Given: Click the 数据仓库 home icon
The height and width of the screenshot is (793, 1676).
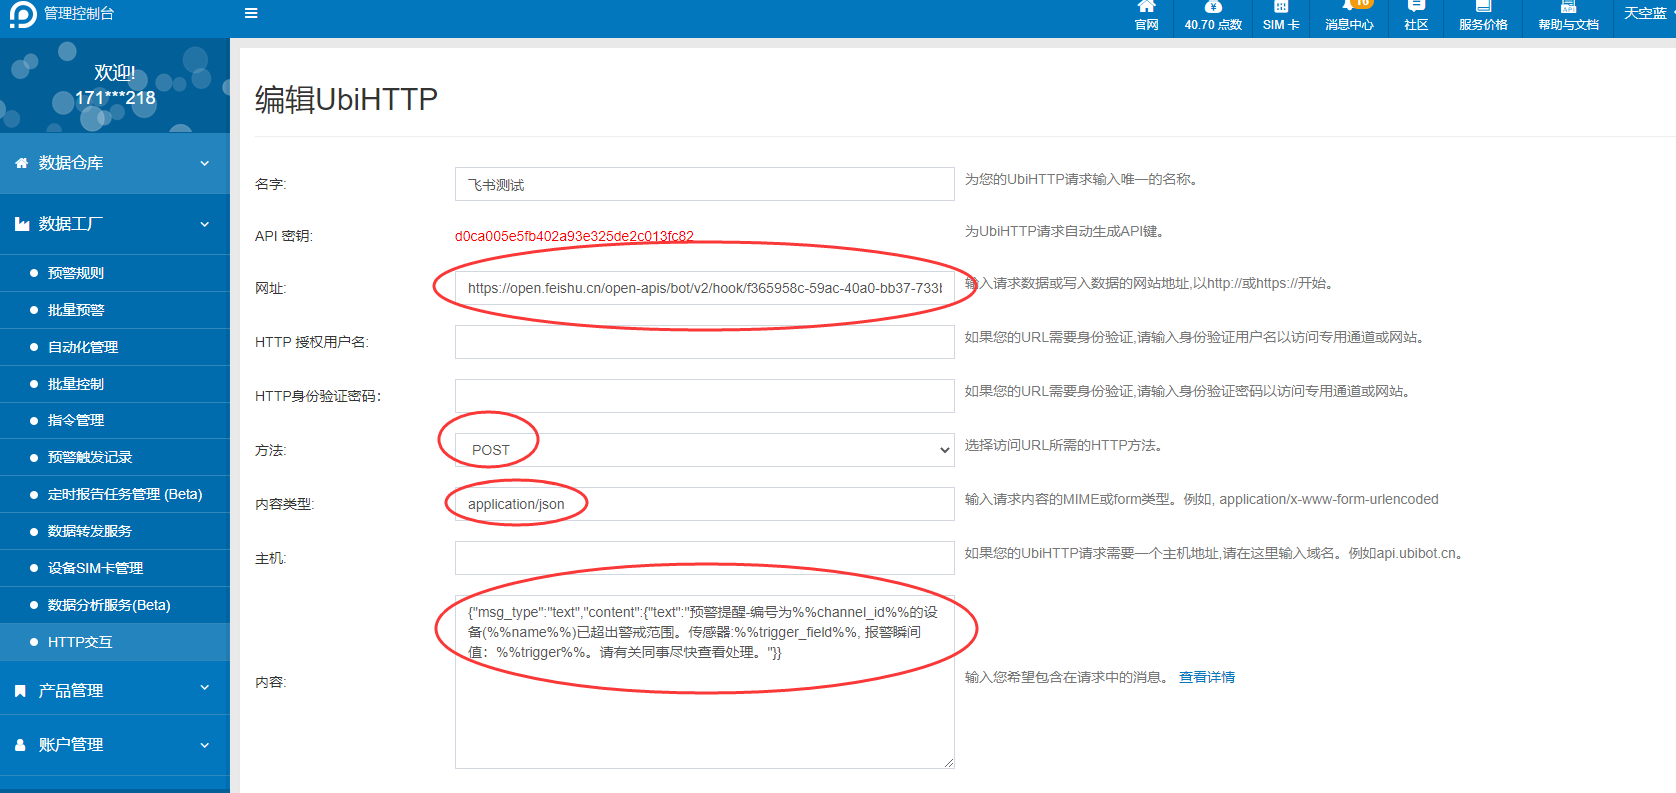Looking at the screenshot, I should 21,163.
